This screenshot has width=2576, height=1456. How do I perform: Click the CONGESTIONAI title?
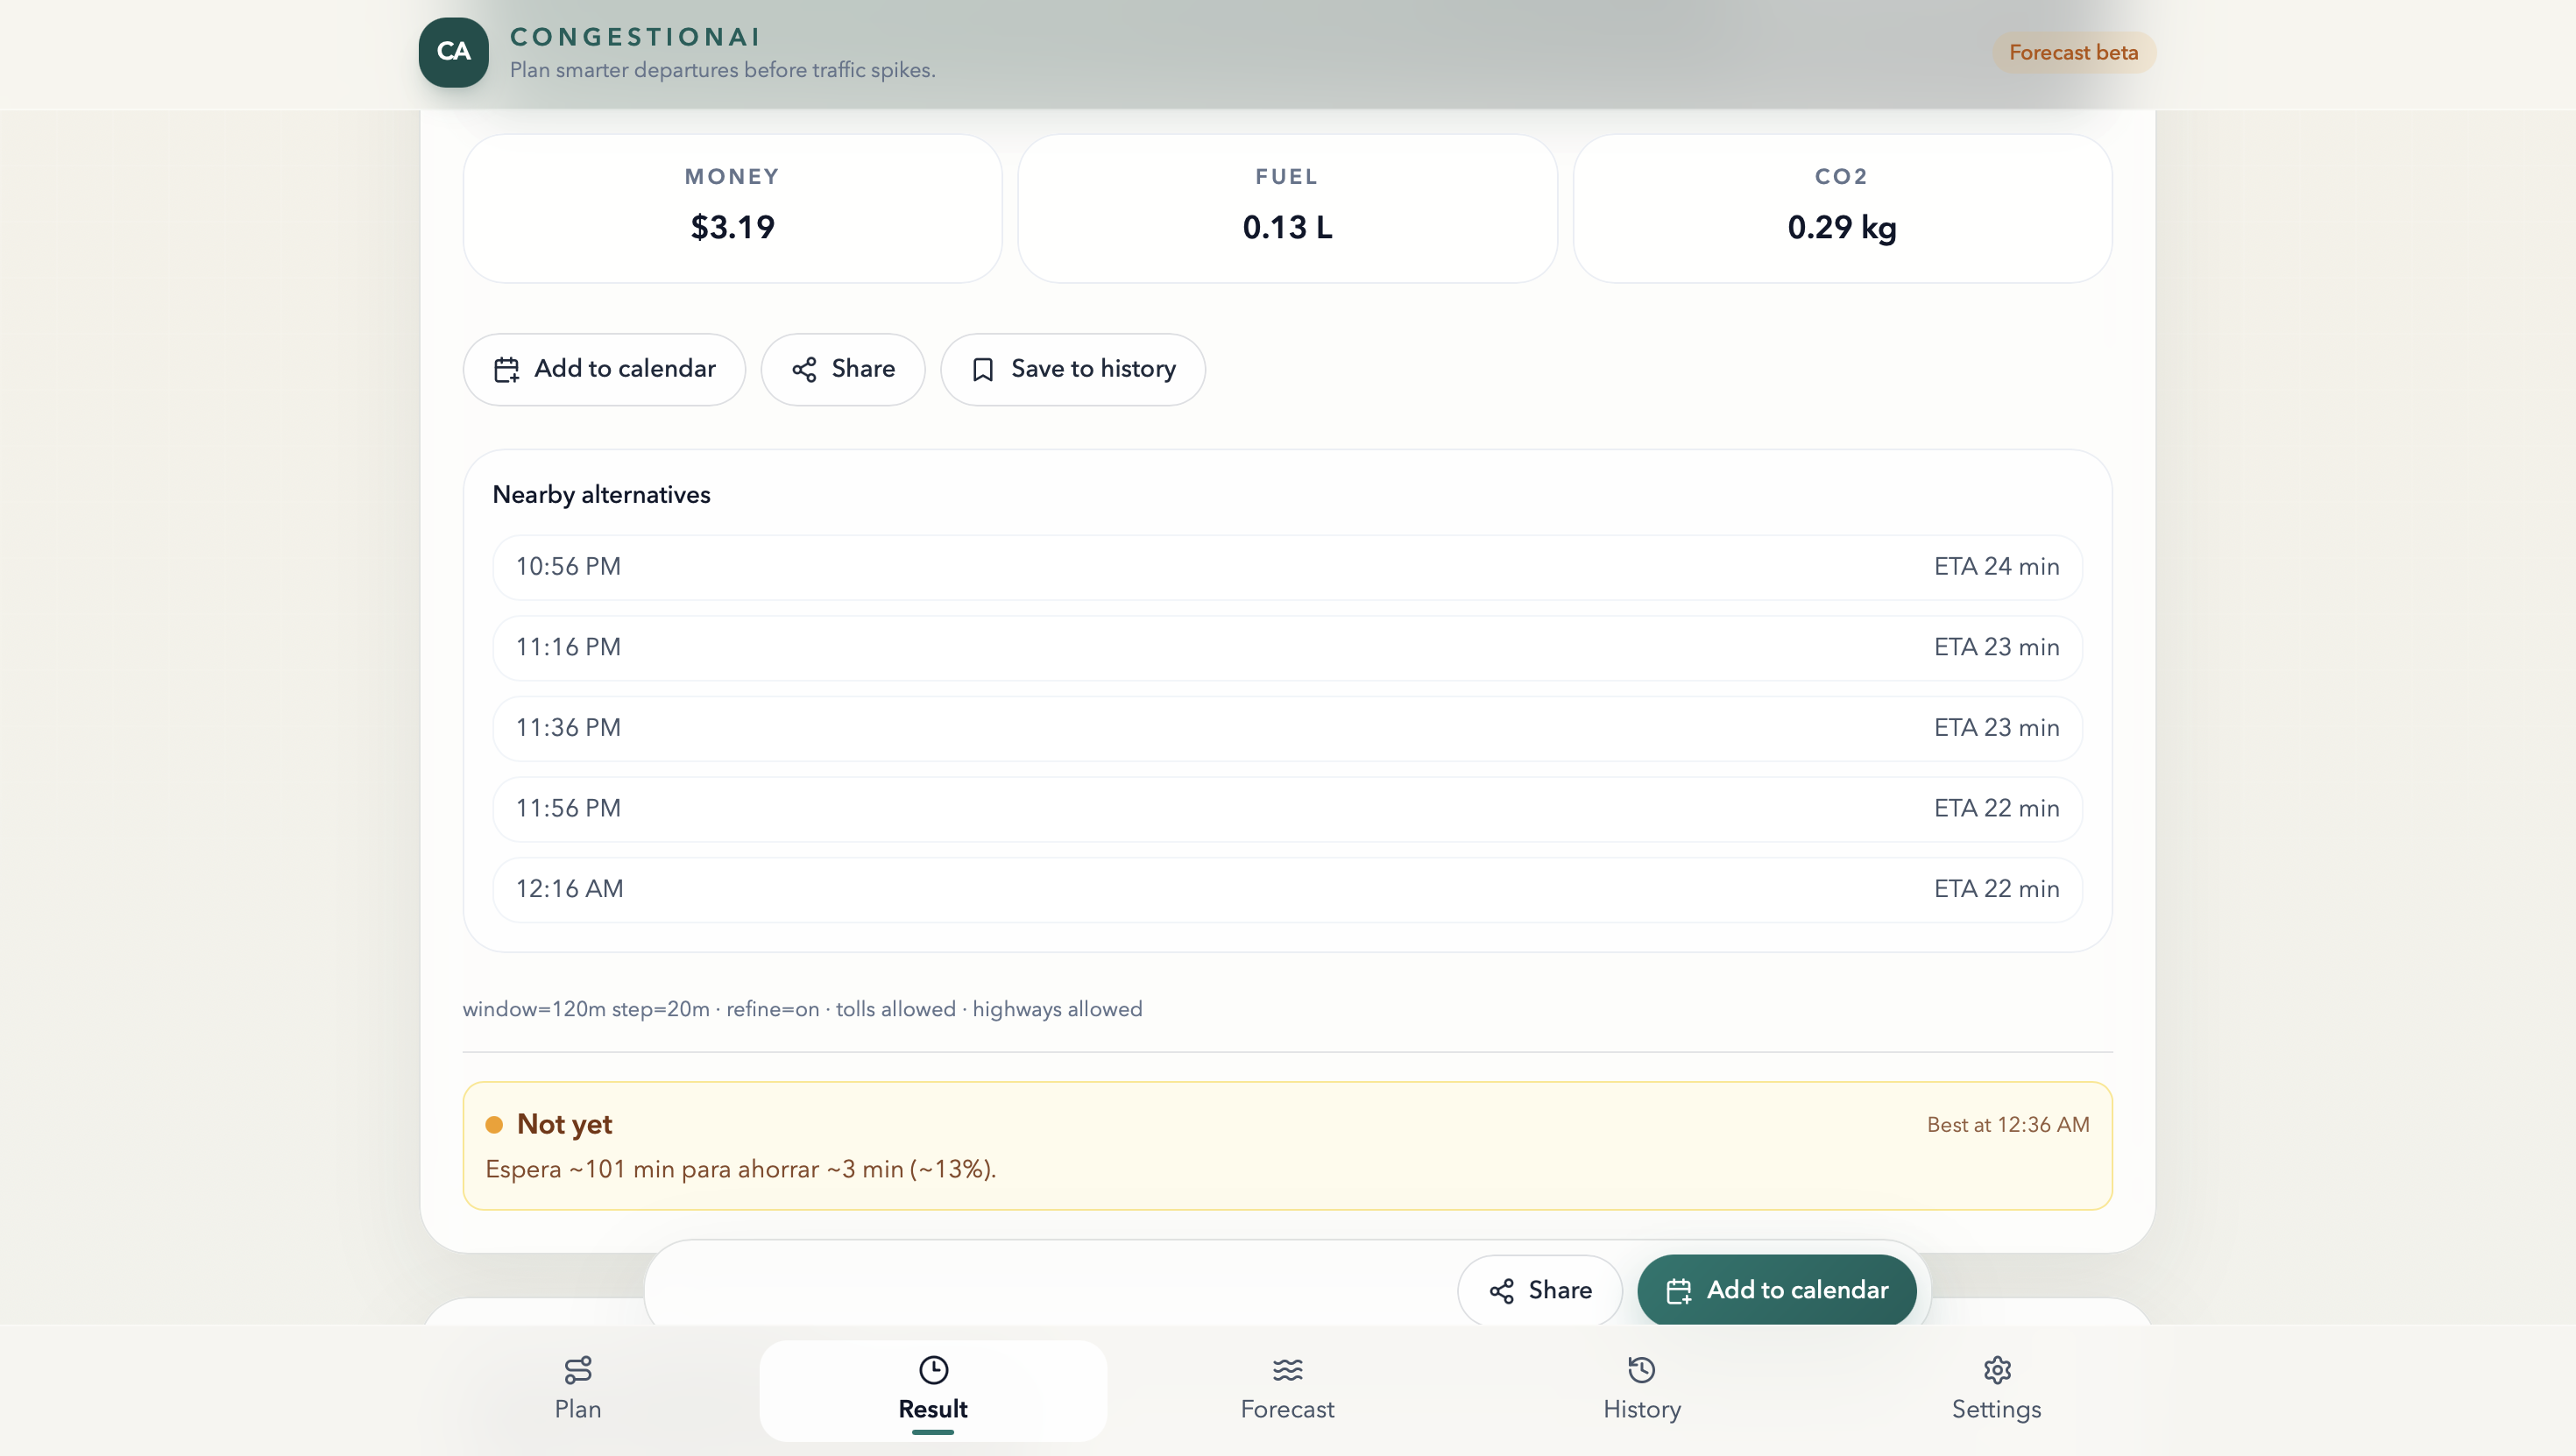click(635, 37)
